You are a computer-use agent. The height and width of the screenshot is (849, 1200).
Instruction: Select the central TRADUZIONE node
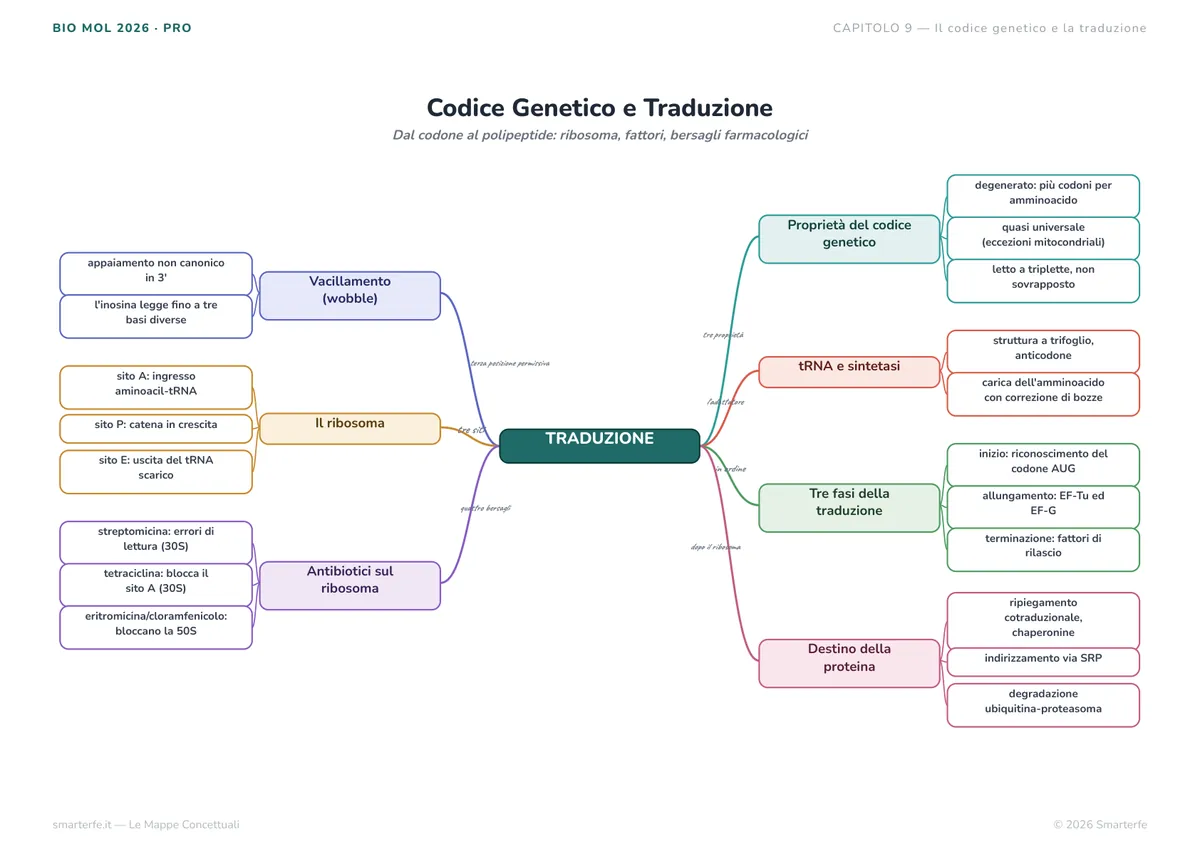[600, 446]
